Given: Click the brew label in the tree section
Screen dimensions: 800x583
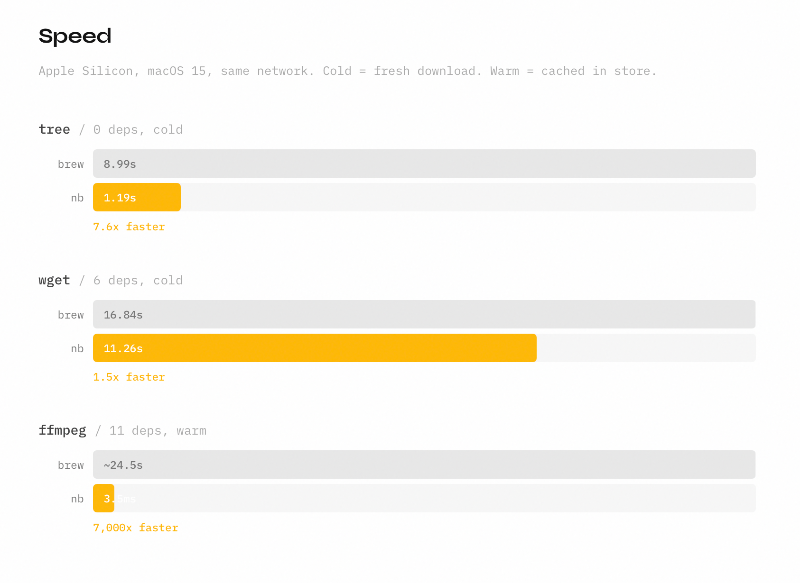Looking at the screenshot, I should click(x=71, y=164).
